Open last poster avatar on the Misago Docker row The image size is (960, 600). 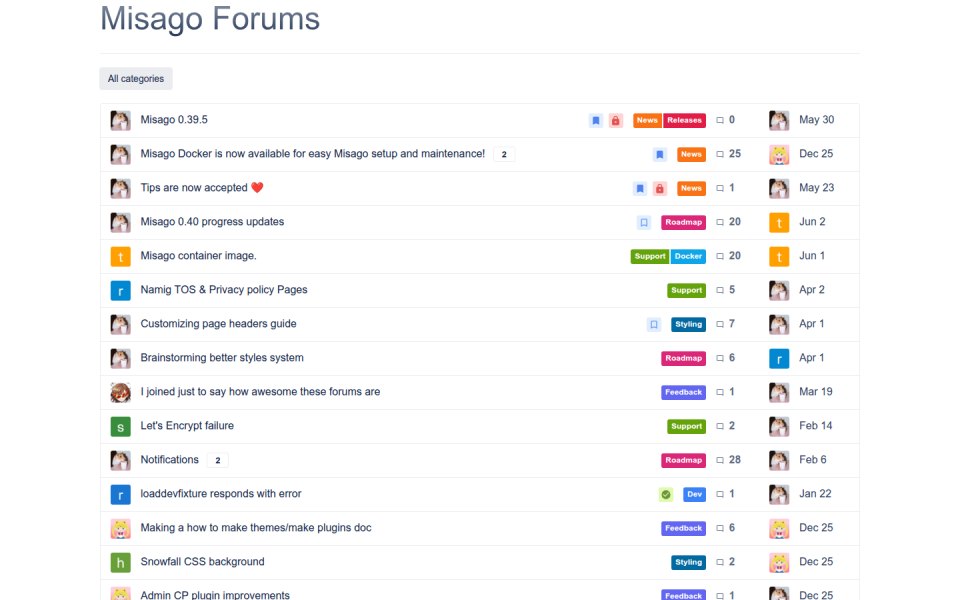click(x=779, y=154)
